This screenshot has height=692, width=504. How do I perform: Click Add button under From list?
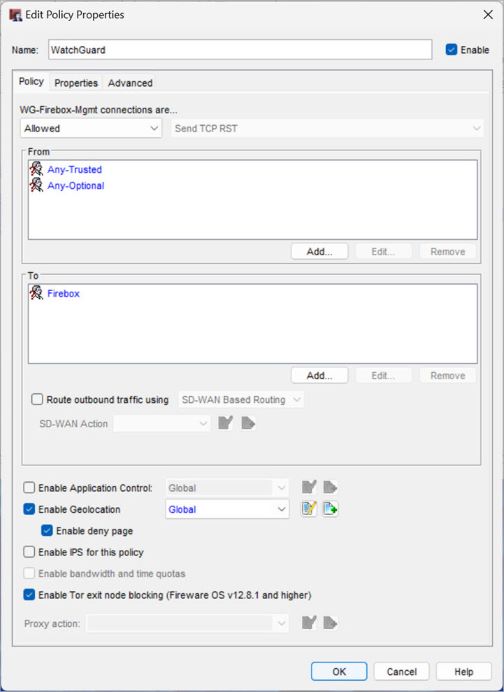[x=320, y=252]
